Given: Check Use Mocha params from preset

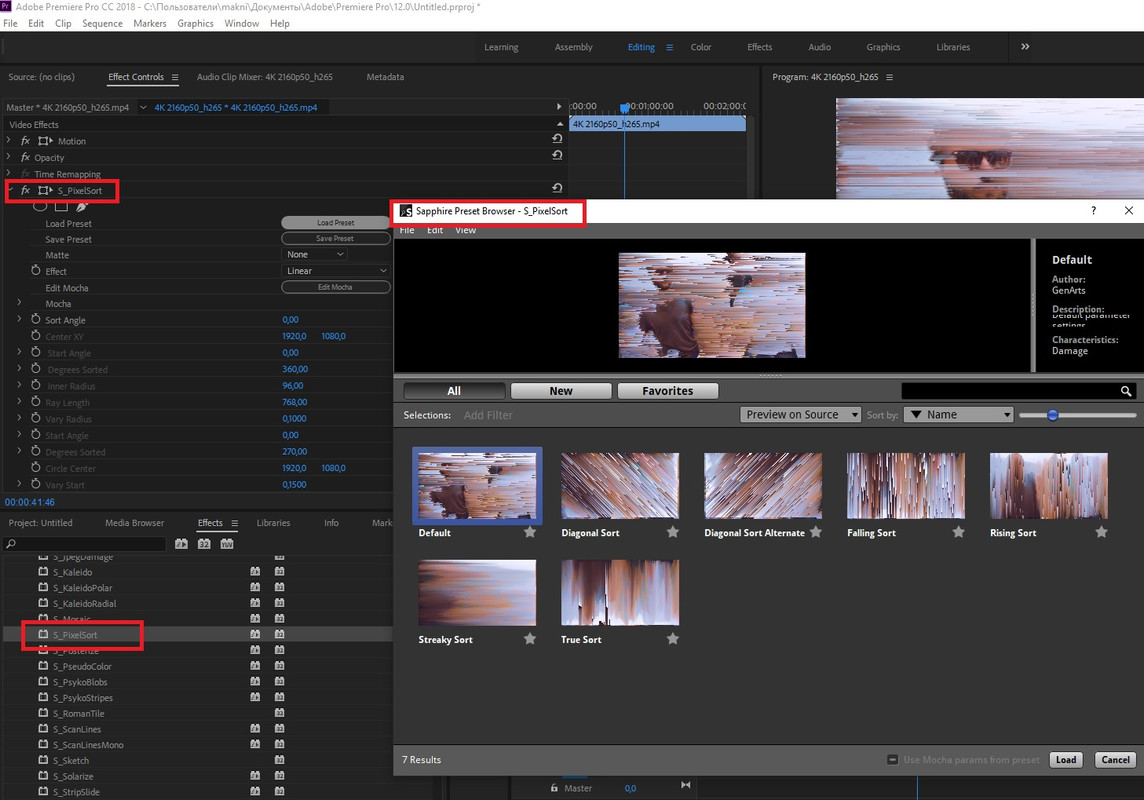Looking at the screenshot, I should [x=892, y=760].
